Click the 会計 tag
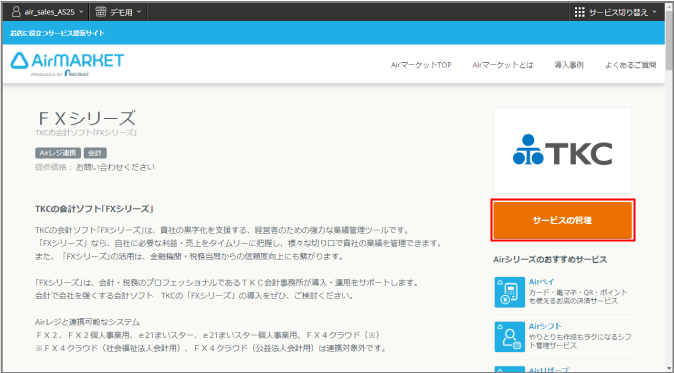The height and width of the screenshot is (373, 674). pyautogui.click(x=95, y=153)
